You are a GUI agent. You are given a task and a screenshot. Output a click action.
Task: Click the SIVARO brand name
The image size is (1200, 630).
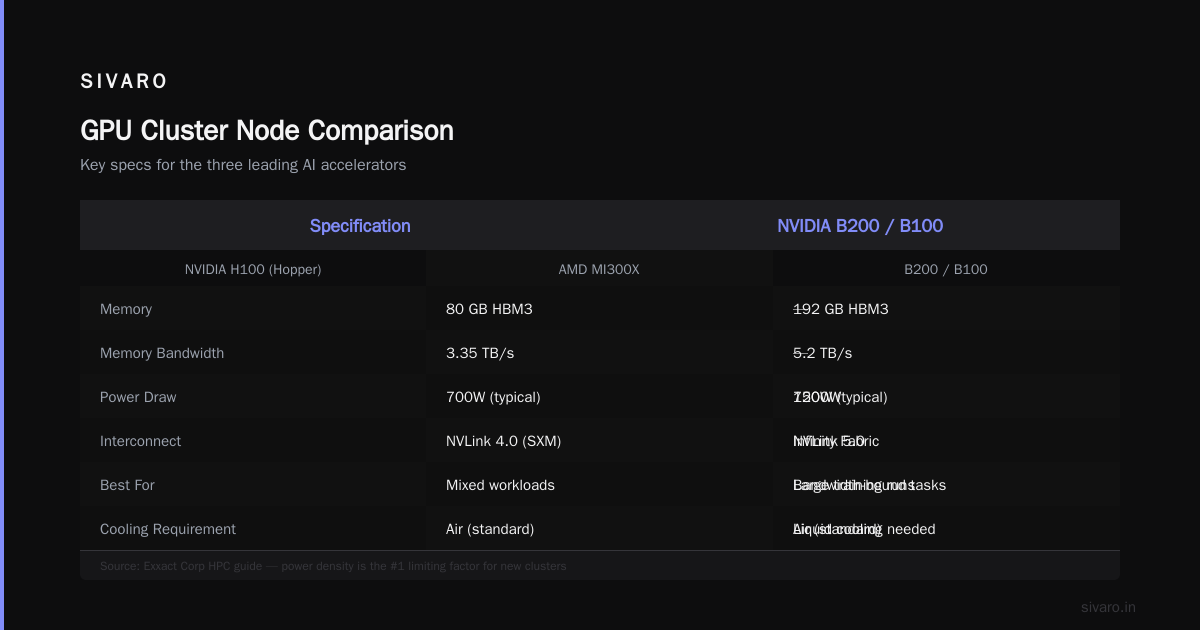[124, 82]
